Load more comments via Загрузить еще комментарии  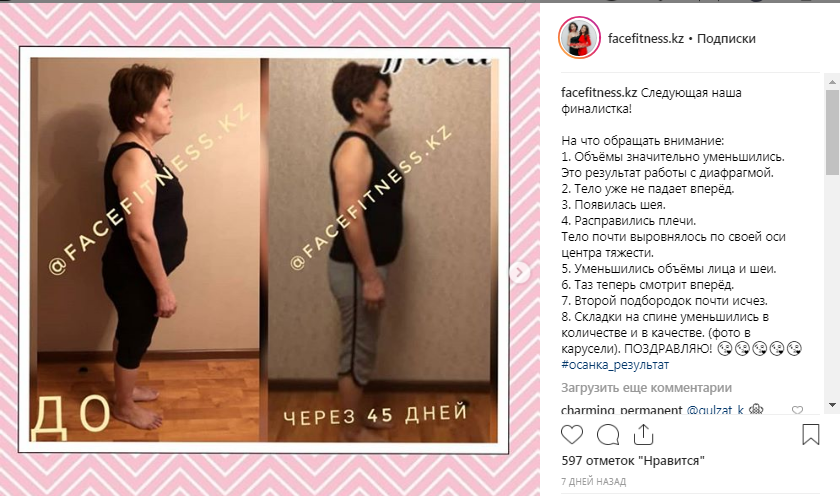[646, 387]
